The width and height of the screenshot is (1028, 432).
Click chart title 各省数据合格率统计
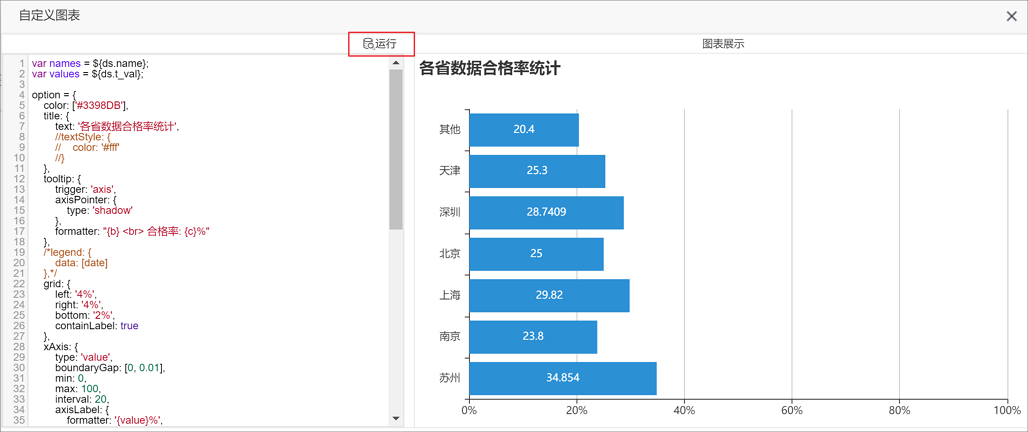pyautogui.click(x=489, y=68)
